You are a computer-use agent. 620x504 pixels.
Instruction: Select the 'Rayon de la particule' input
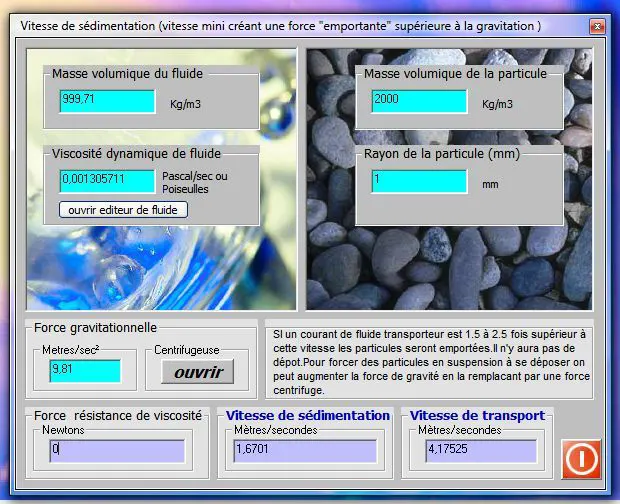(419, 181)
